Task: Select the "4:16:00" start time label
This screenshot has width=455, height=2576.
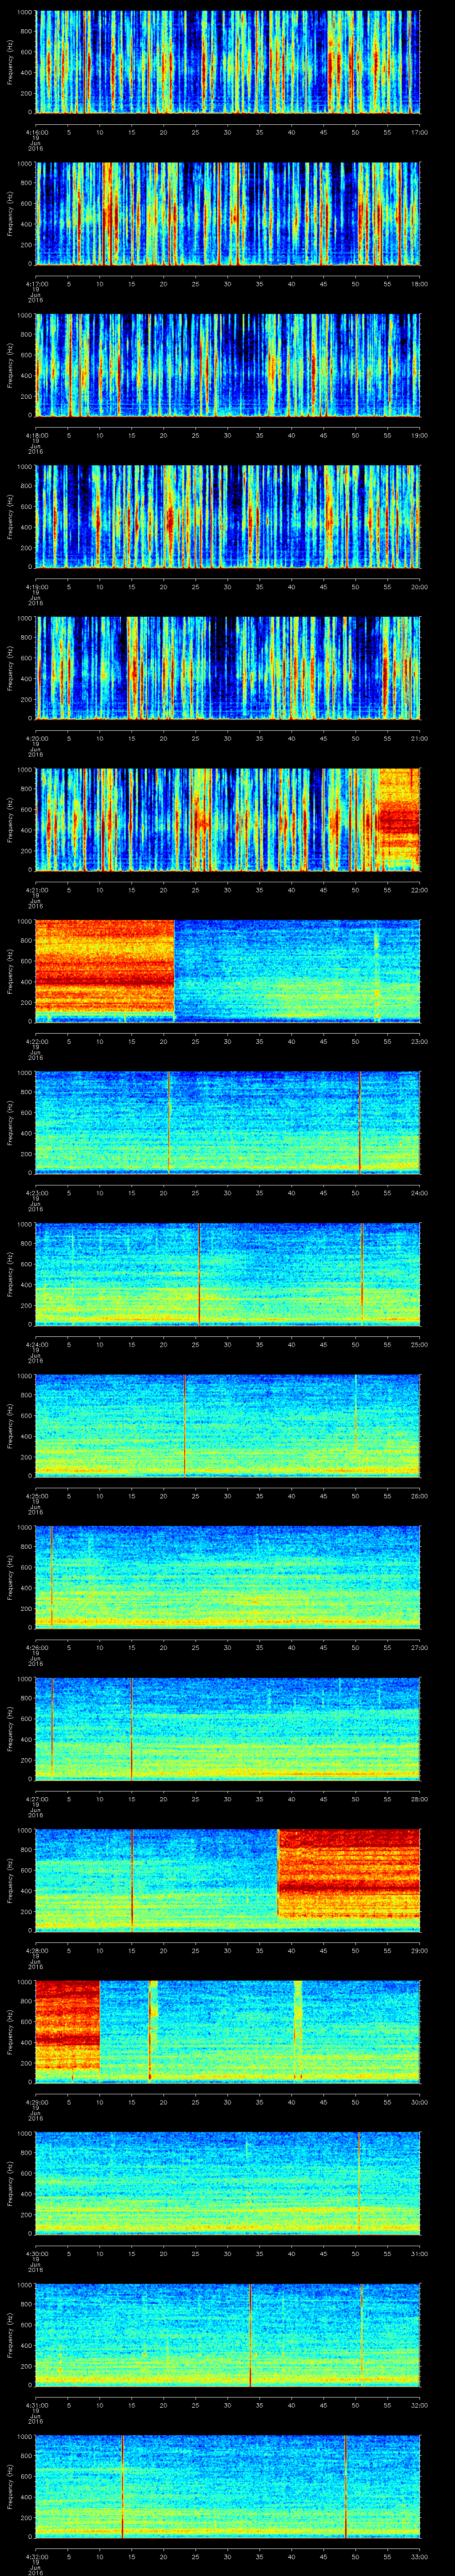Action: (36, 132)
